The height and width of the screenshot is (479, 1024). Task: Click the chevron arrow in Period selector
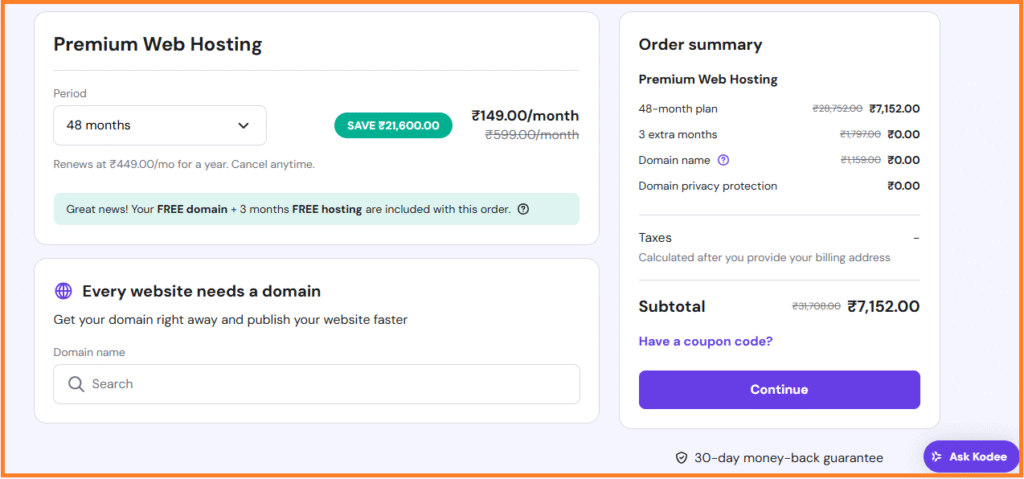pyautogui.click(x=244, y=125)
